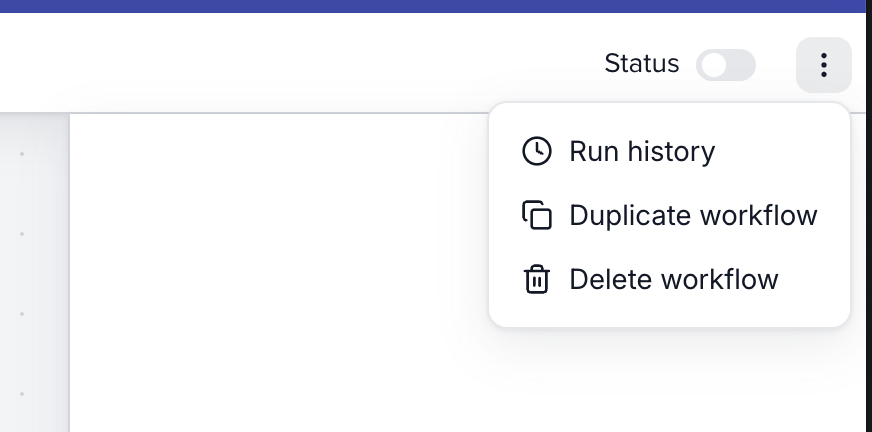Choose Delete workflow in the menu
Image resolution: width=872 pixels, height=432 pixels.
673,279
